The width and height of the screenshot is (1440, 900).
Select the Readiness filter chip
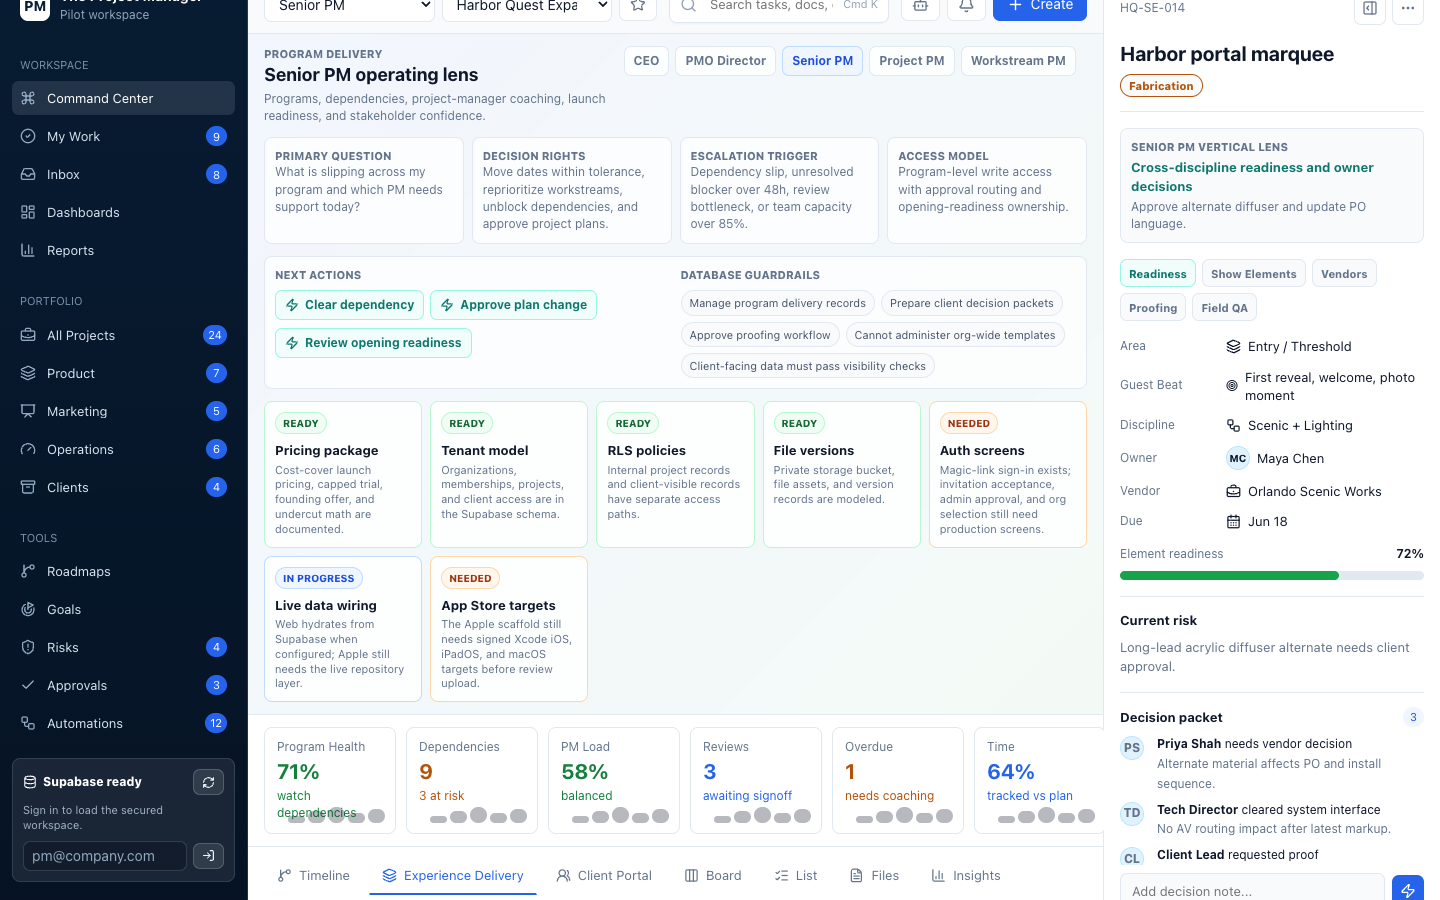coord(1157,274)
